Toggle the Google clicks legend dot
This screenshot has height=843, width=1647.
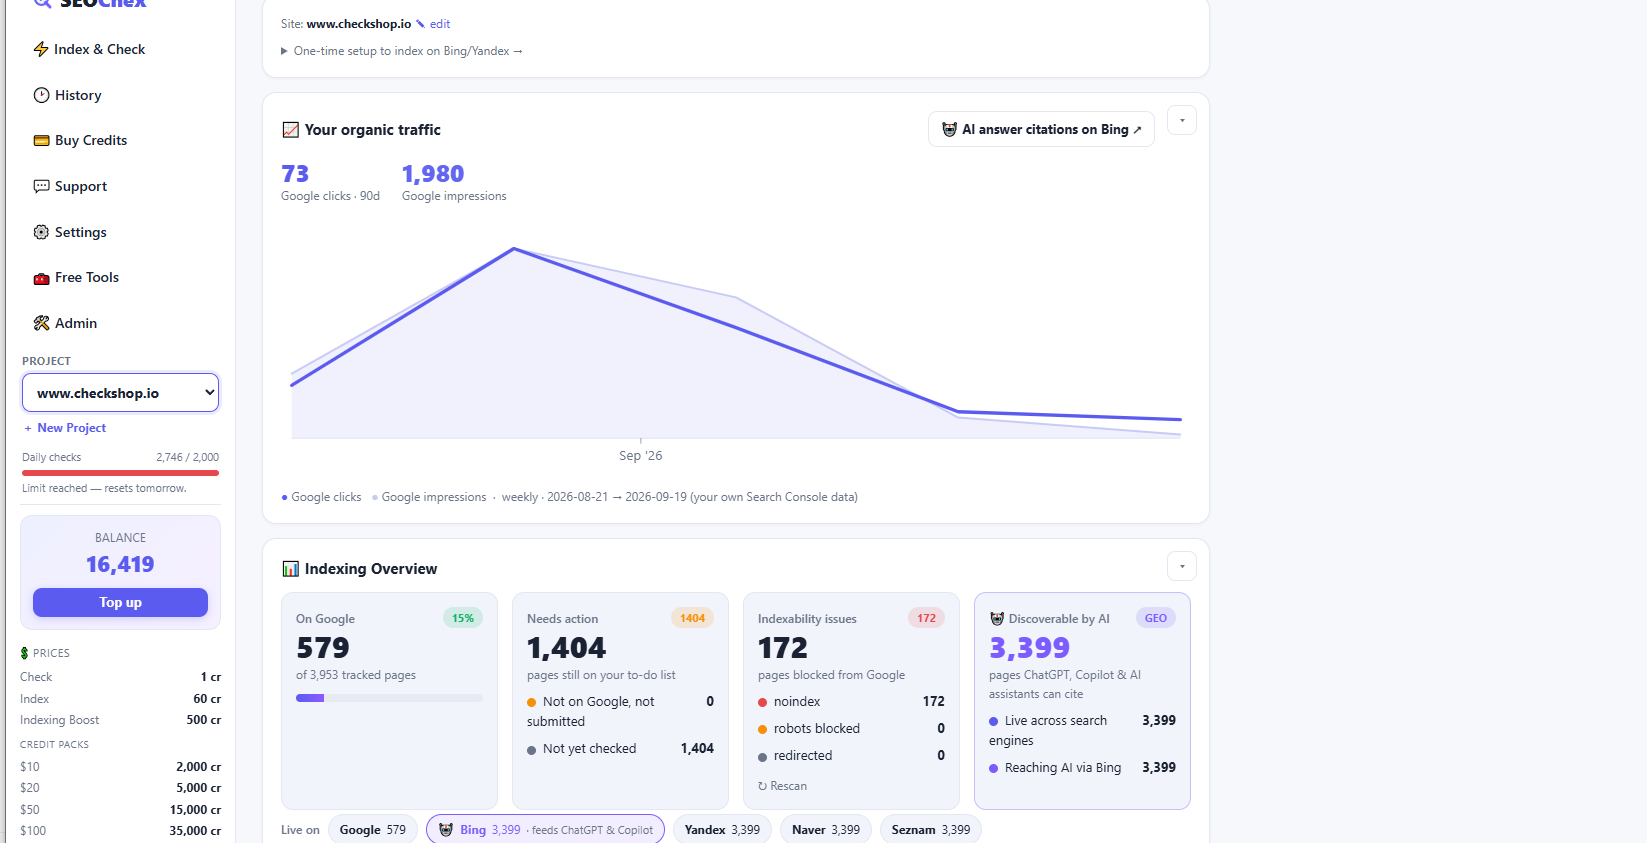tap(284, 497)
